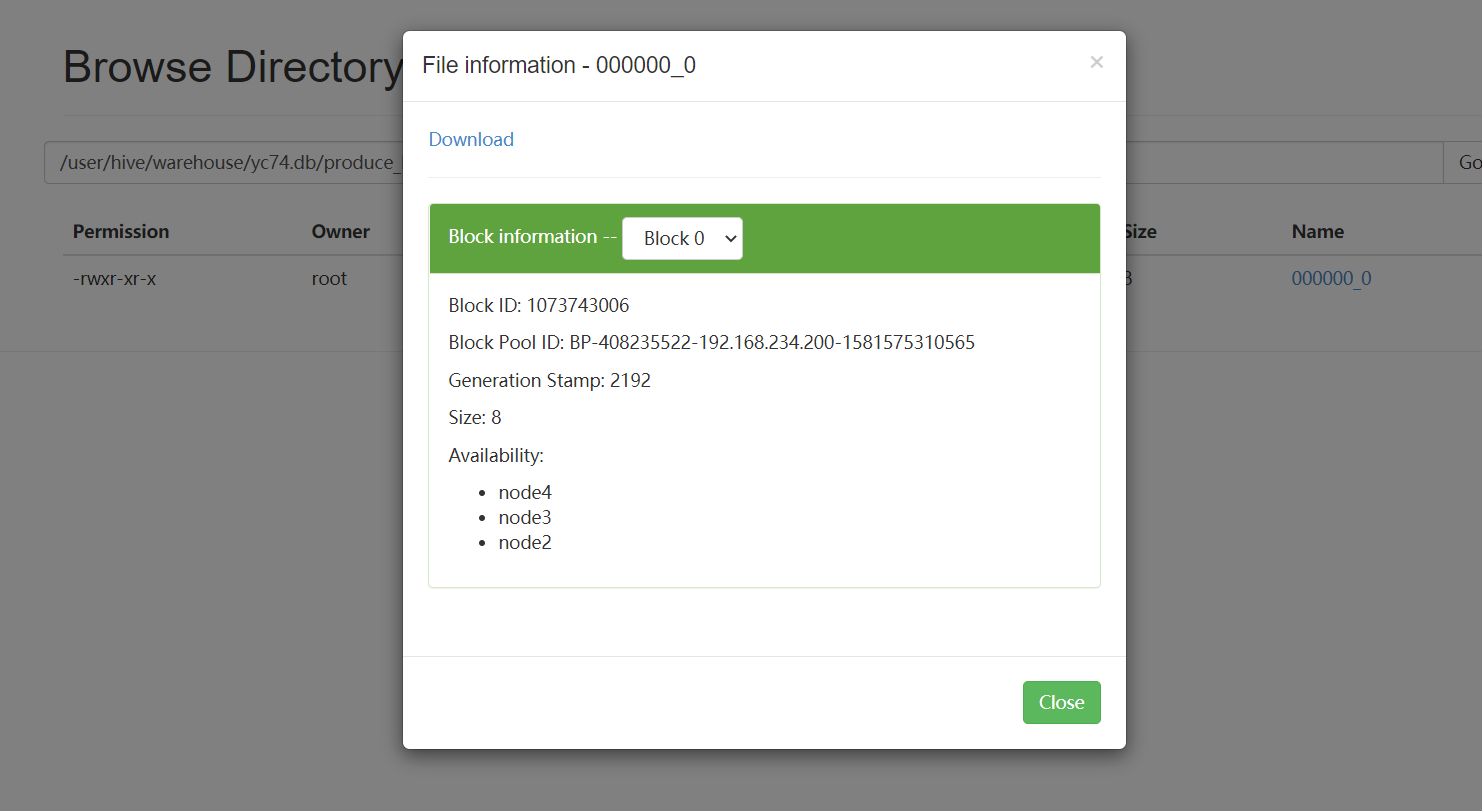The width and height of the screenshot is (1482, 811).
Task: Sort files by the Permission column
Action: (121, 231)
